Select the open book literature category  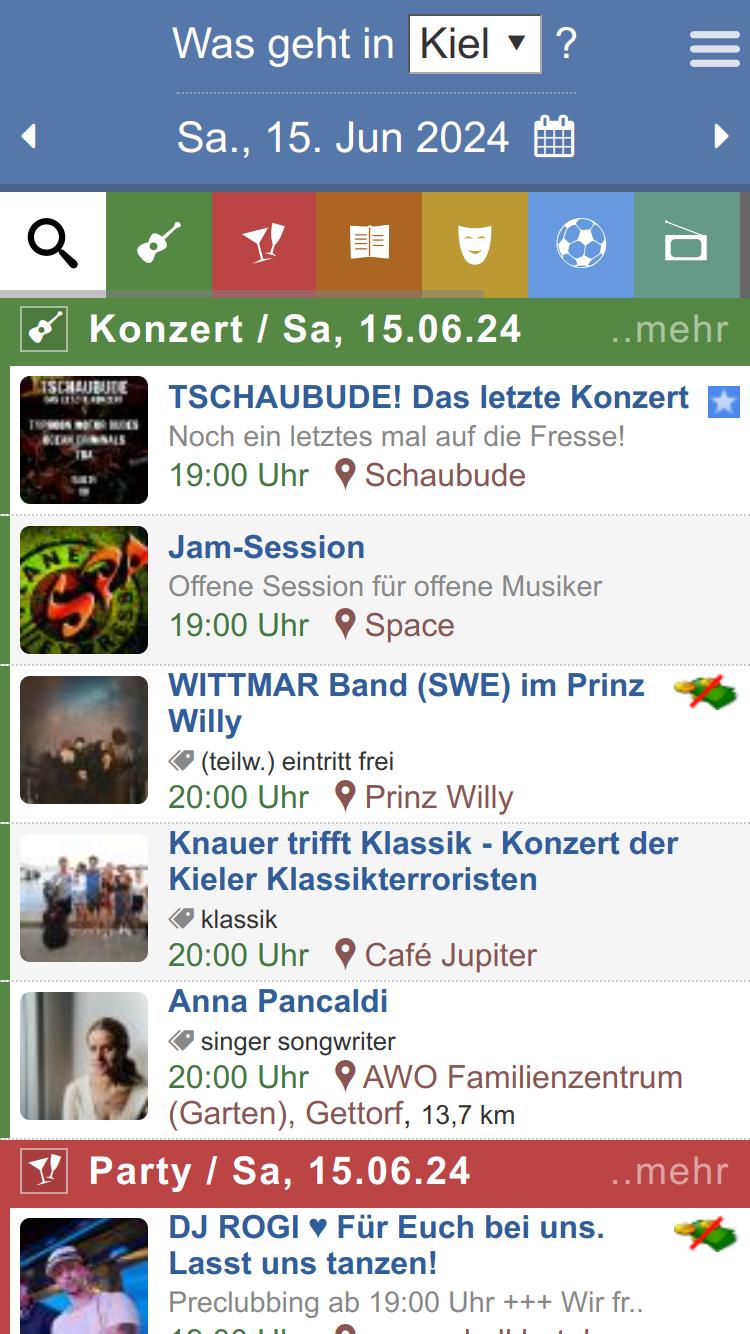pyautogui.click(x=369, y=244)
